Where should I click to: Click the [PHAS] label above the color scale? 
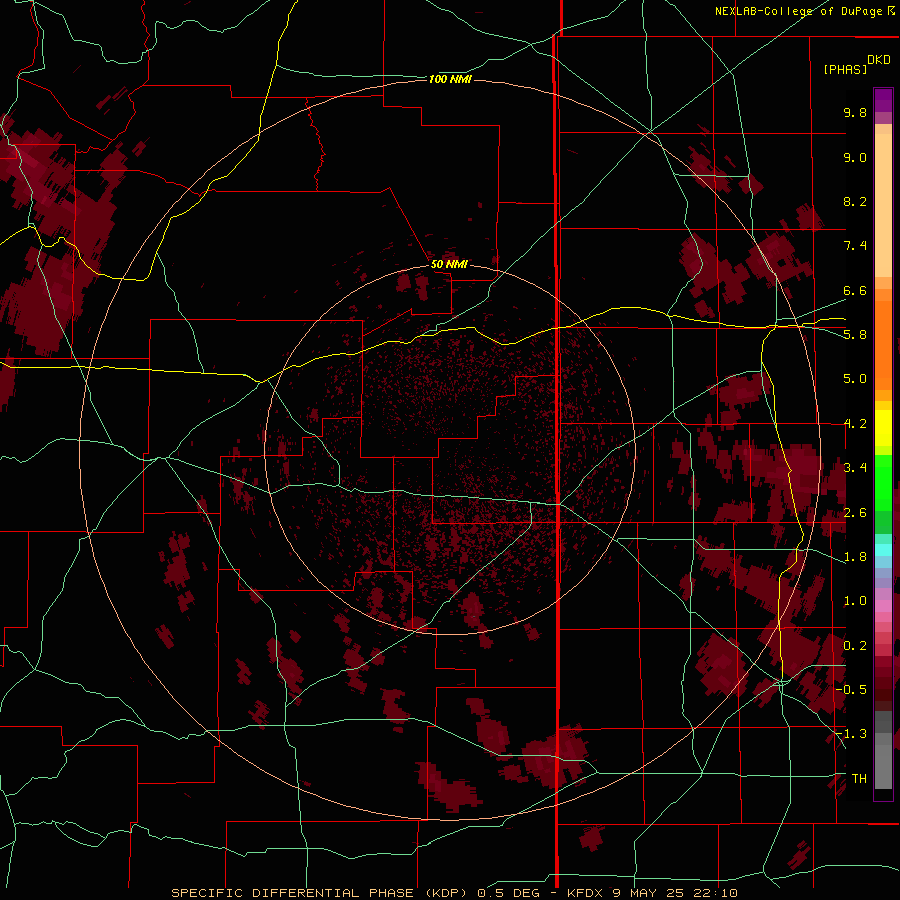pos(845,69)
